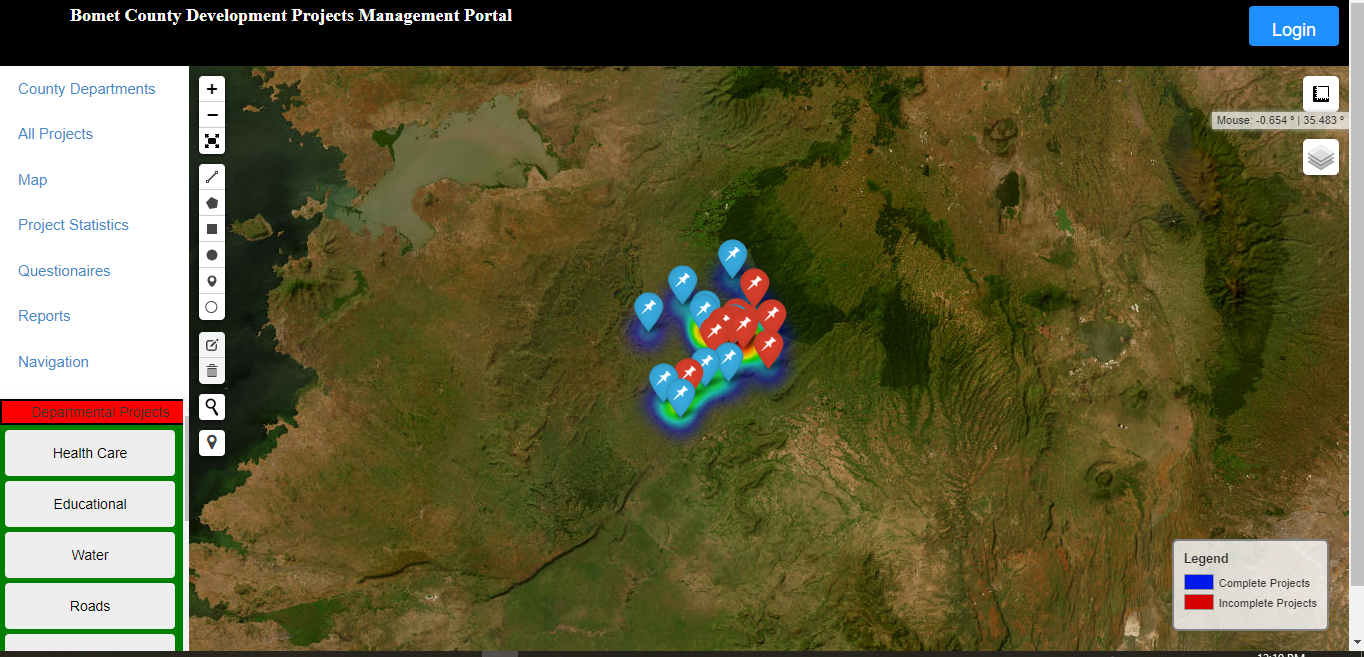Click the red Incomplete Projects legend swatch
Viewport: 1364px width, 657px height.
tap(1198, 602)
